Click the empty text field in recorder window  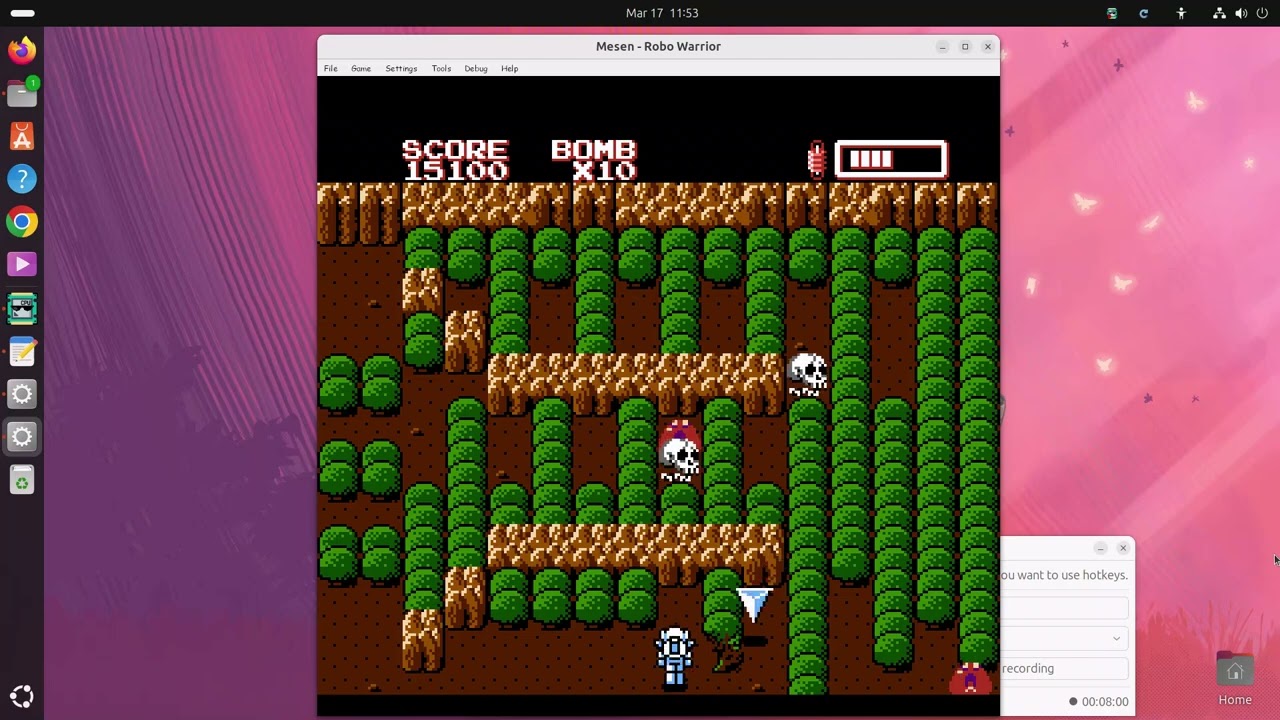[1066, 608]
